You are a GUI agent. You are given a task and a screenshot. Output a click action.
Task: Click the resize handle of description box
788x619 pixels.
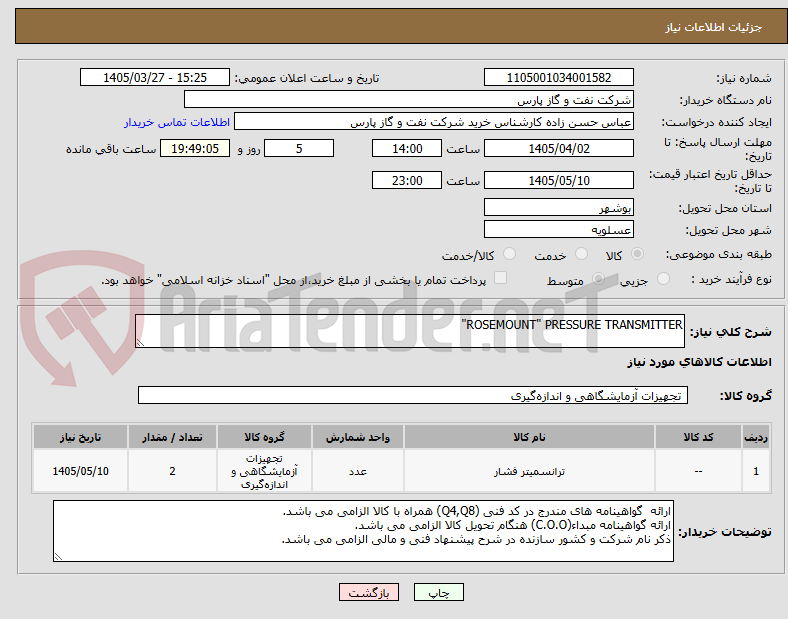pyautogui.click(x=140, y=343)
